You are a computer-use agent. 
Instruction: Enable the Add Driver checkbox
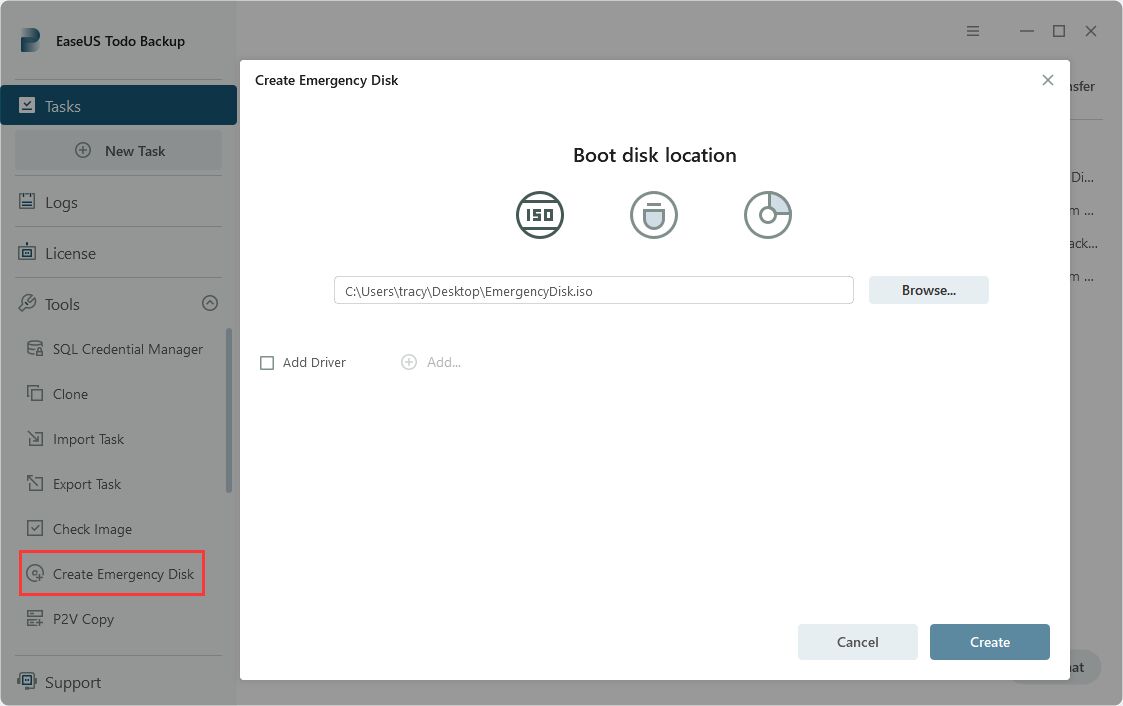pos(267,363)
